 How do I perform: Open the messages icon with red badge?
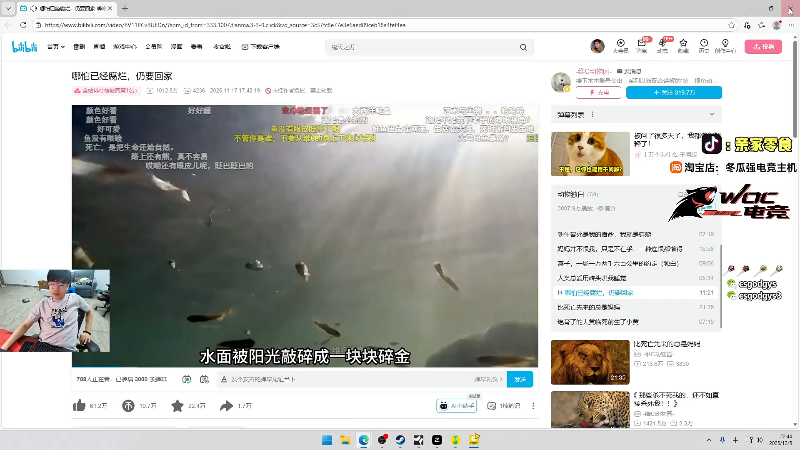coord(642,45)
